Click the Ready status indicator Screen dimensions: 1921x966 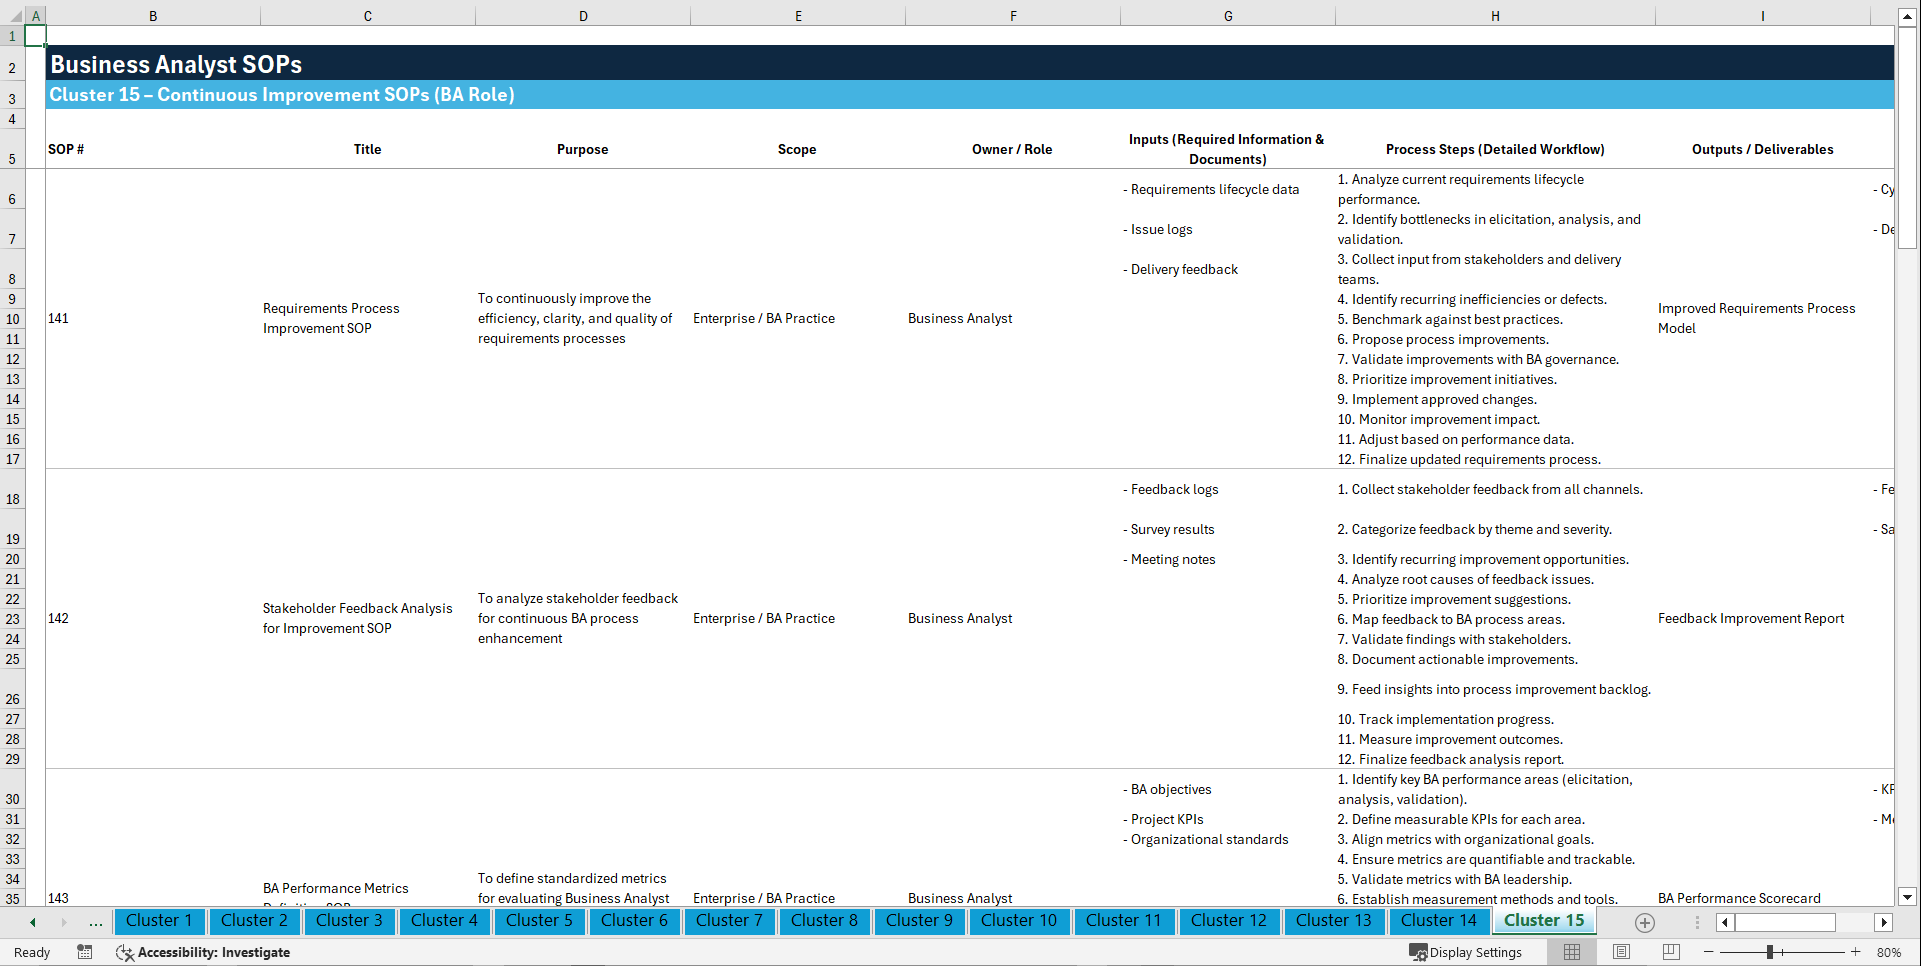(31, 952)
